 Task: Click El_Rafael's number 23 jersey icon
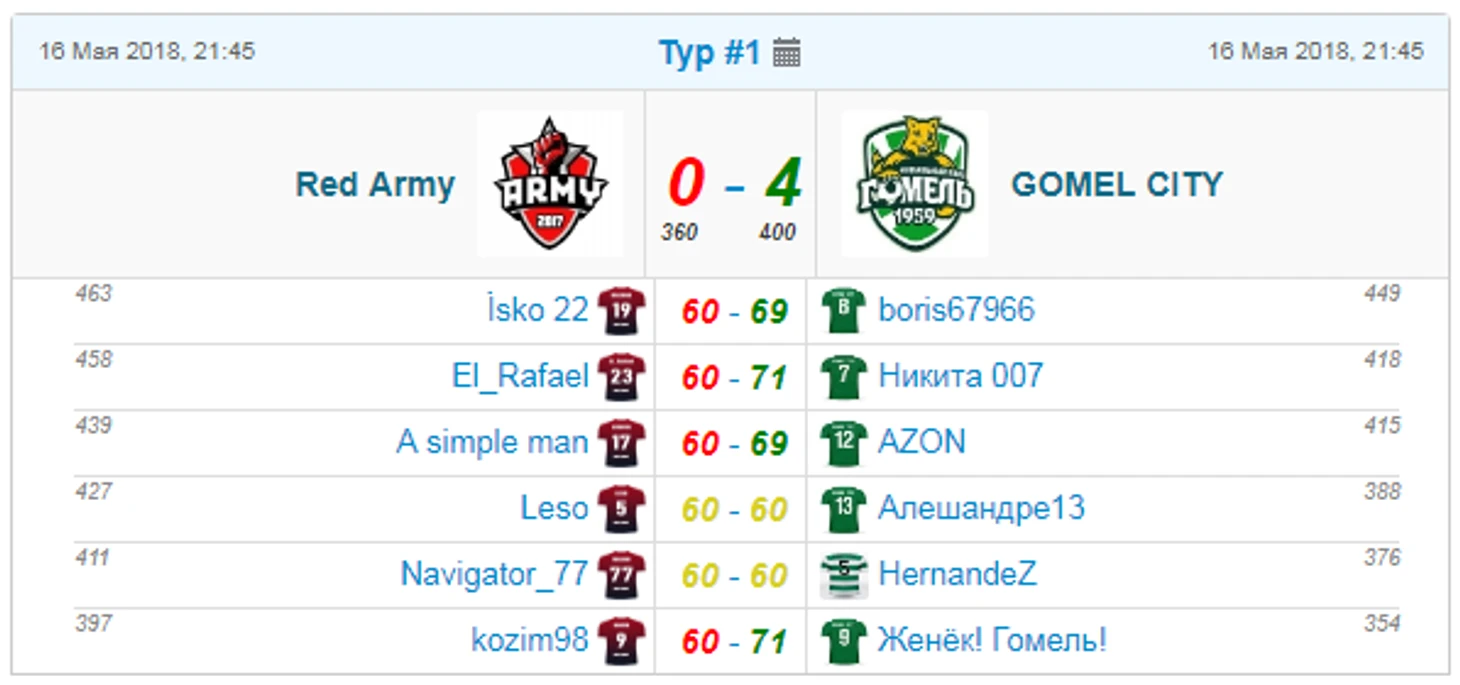[x=621, y=376]
